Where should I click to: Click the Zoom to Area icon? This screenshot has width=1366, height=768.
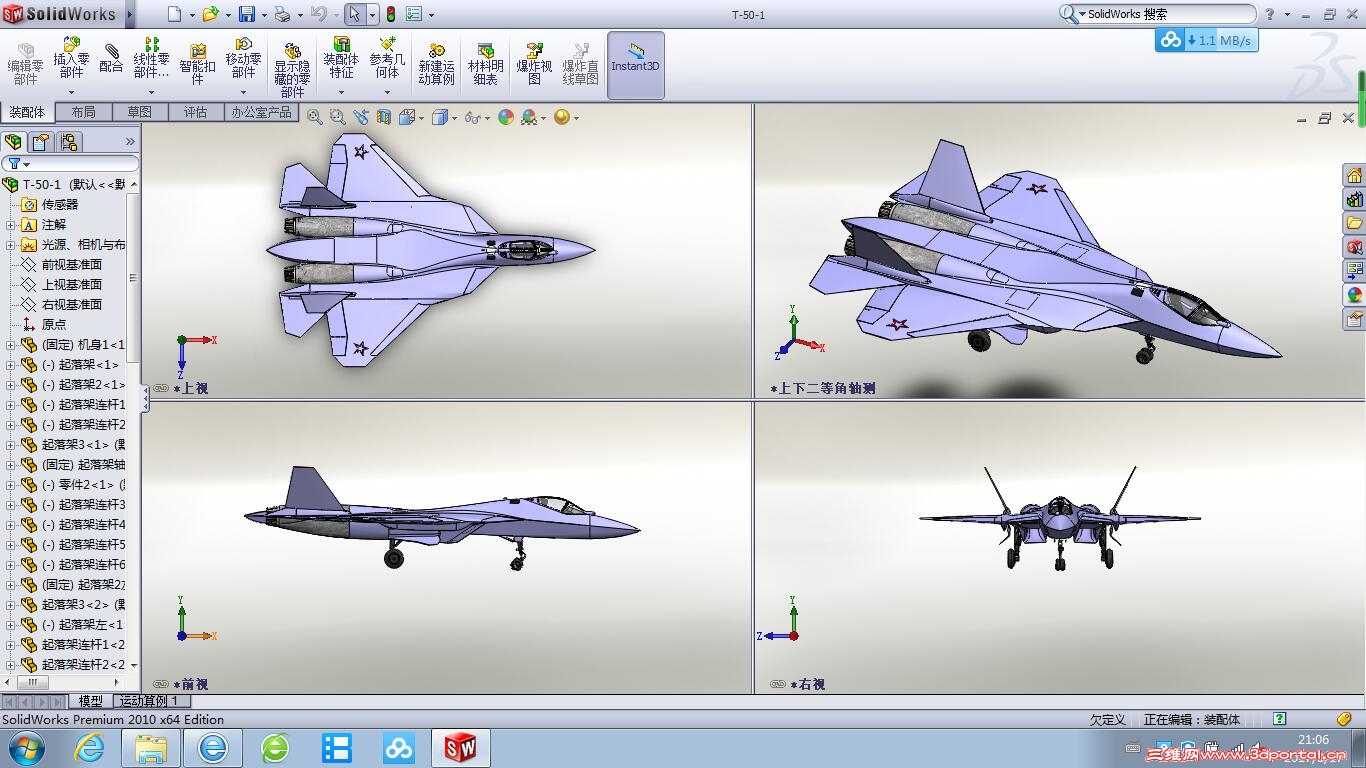[x=339, y=117]
